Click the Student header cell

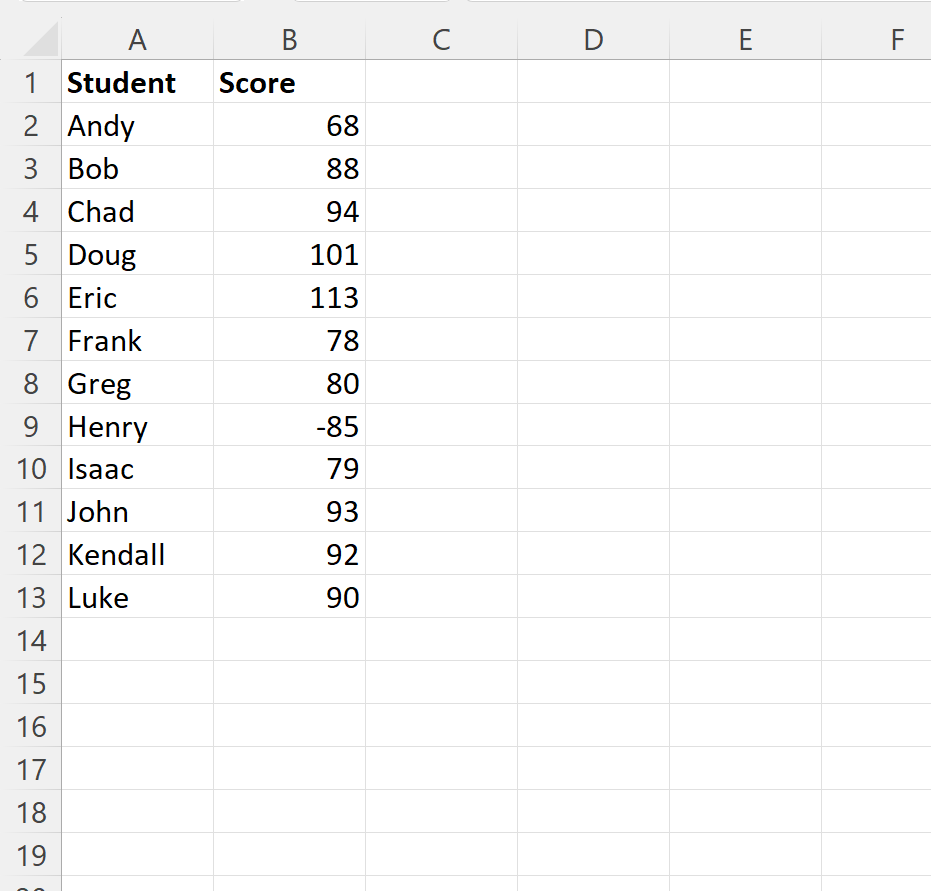tap(137, 83)
